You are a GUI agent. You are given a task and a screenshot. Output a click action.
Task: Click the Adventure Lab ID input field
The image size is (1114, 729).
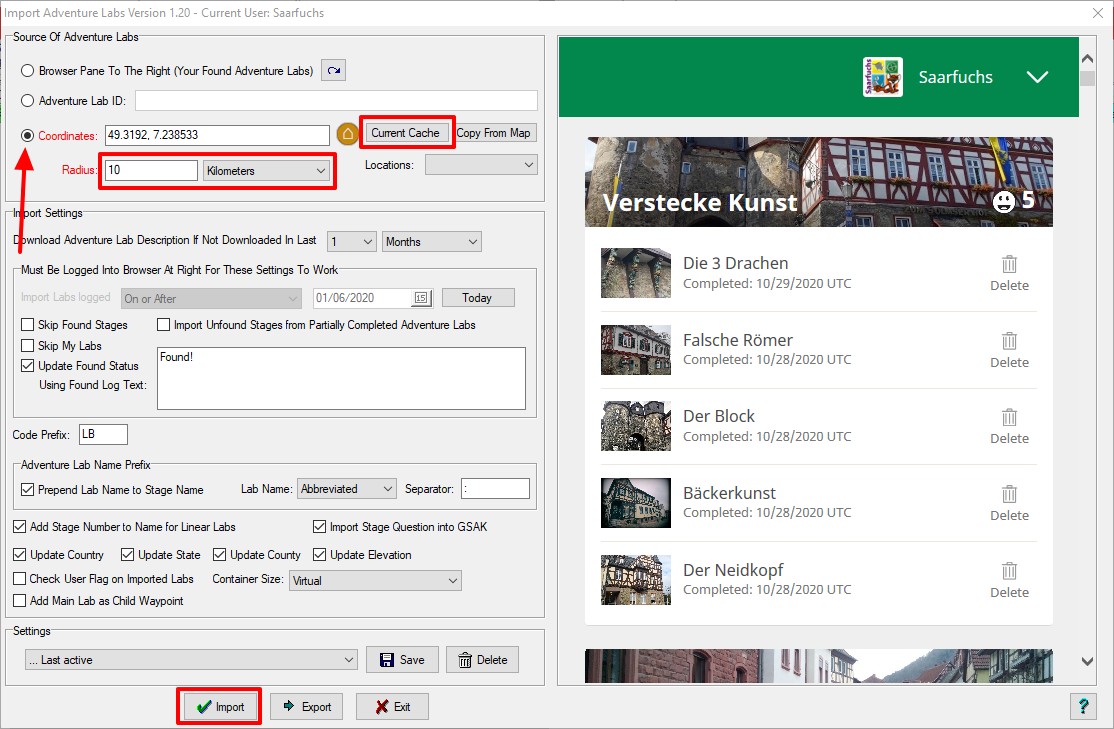click(x=336, y=100)
